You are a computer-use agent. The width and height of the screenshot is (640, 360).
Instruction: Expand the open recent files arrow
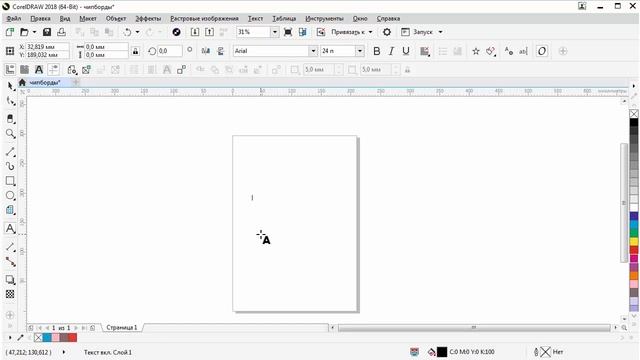[x=34, y=32]
